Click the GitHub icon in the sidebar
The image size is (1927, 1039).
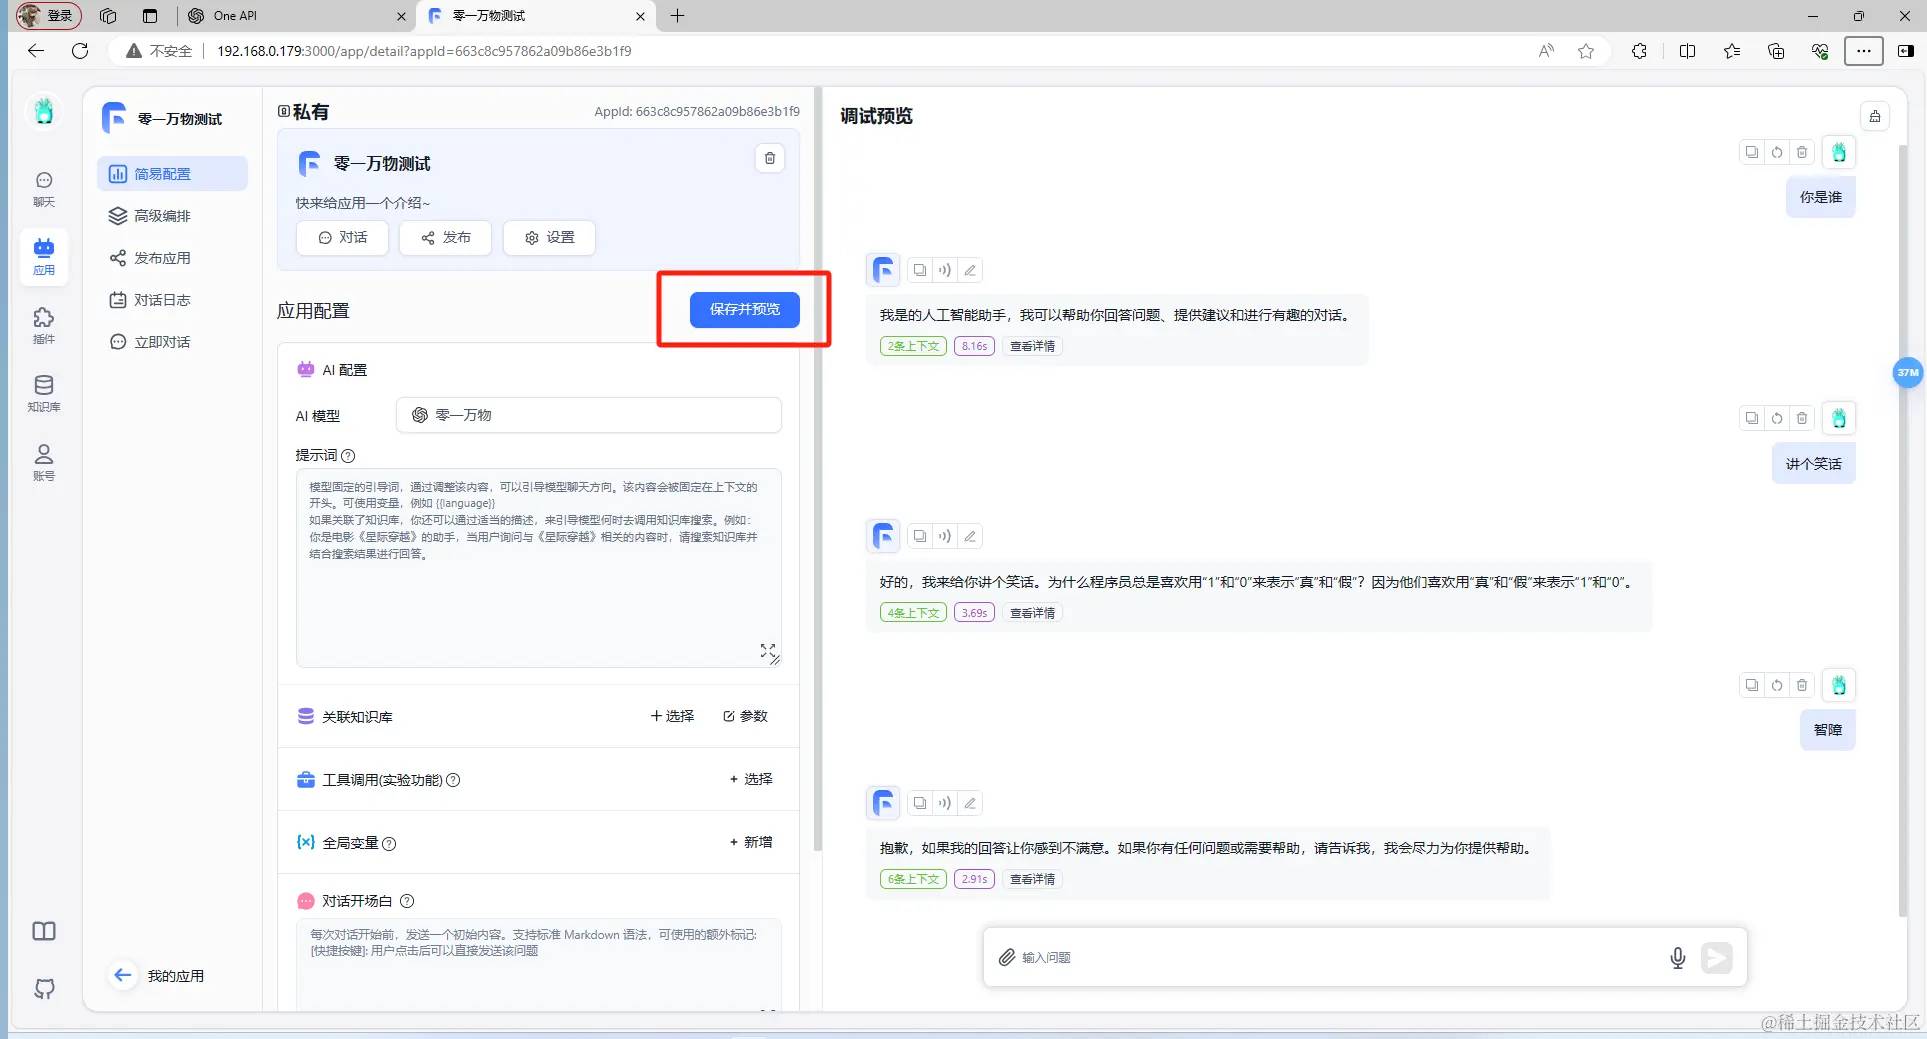pyautogui.click(x=44, y=989)
